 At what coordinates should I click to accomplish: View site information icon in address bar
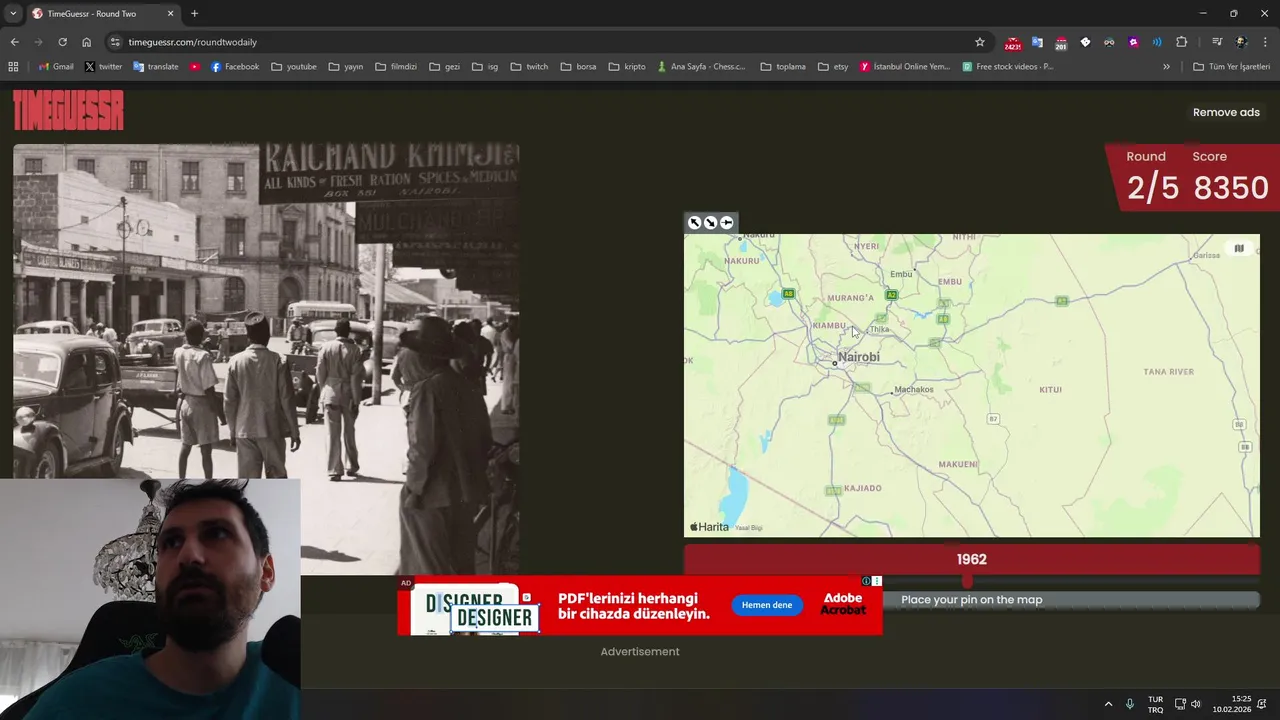pos(116,42)
